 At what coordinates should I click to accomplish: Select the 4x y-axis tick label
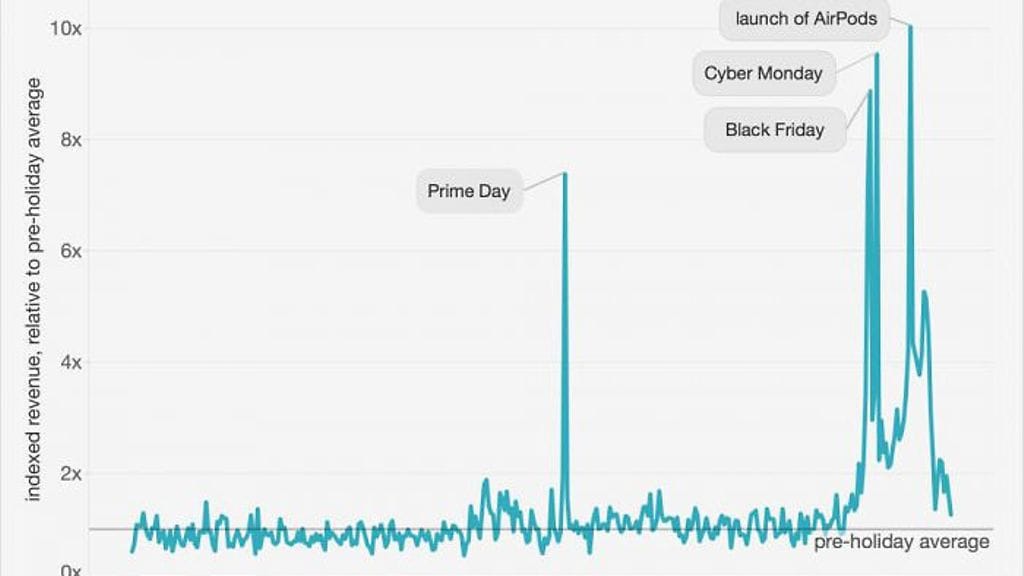69,362
